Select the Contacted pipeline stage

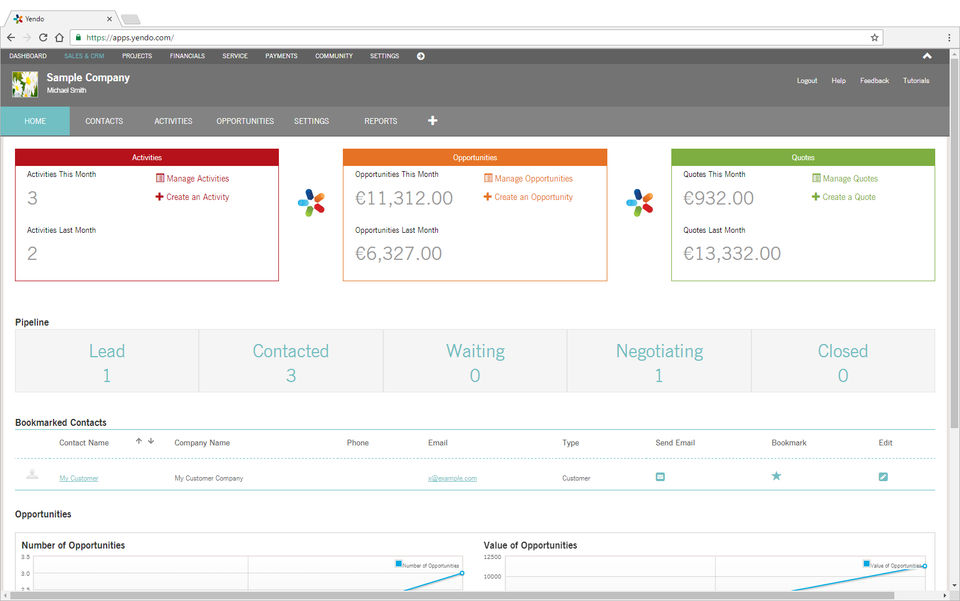291,361
